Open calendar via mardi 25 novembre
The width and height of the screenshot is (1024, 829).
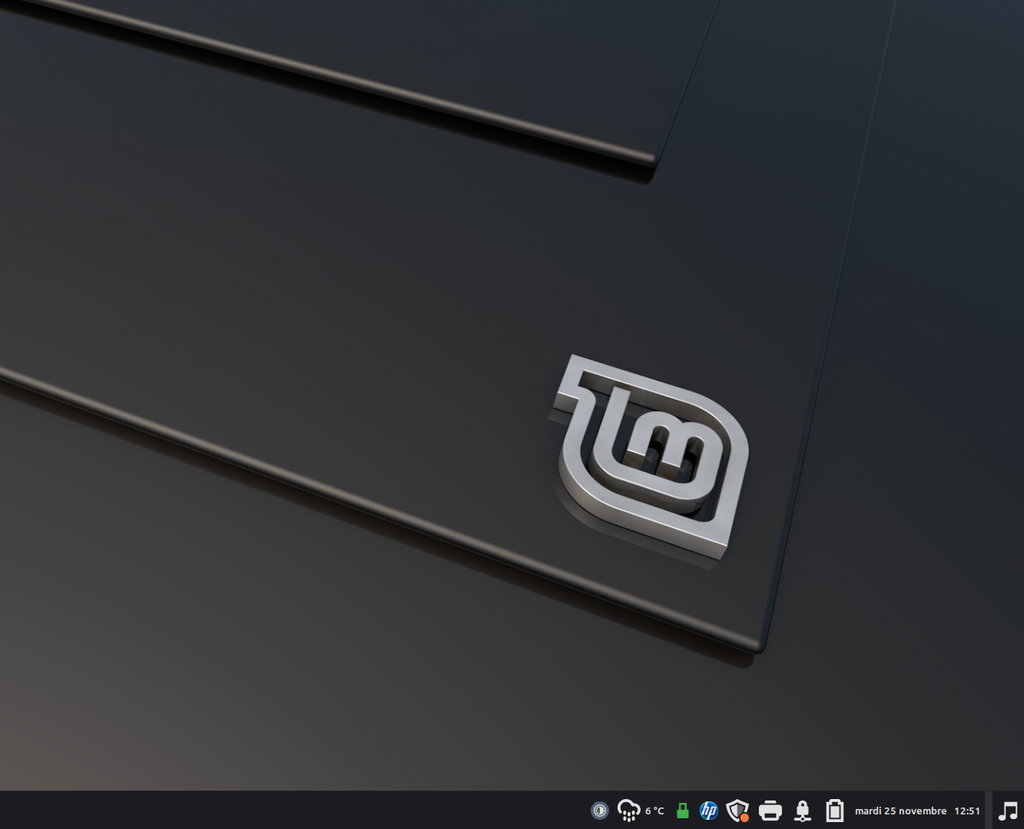pos(900,811)
